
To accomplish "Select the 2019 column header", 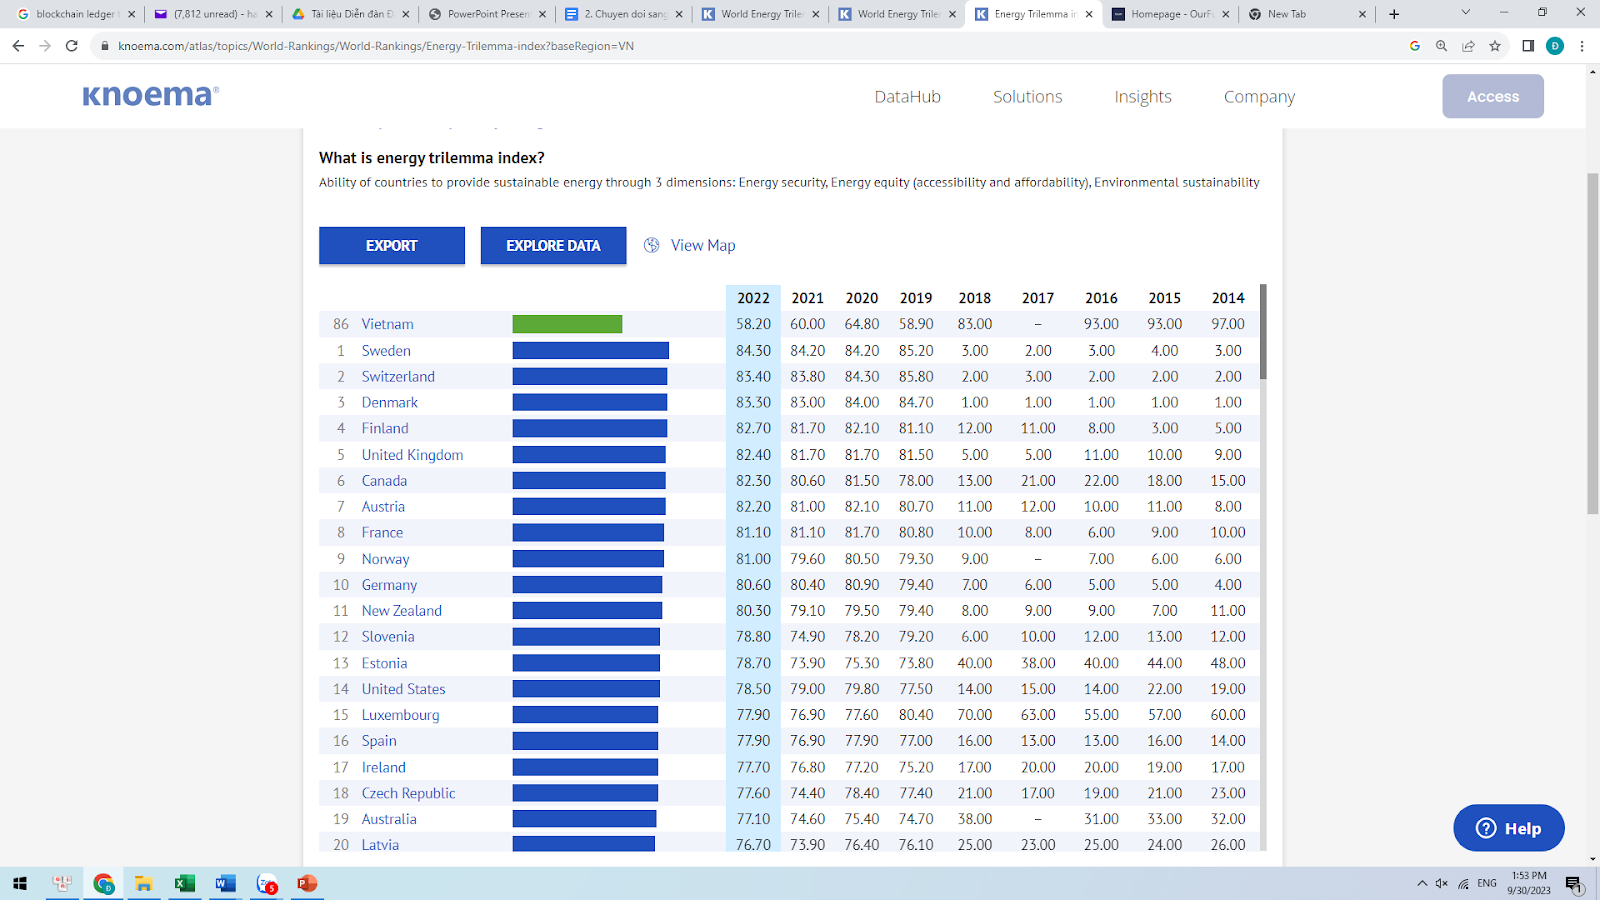I will tap(915, 298).
